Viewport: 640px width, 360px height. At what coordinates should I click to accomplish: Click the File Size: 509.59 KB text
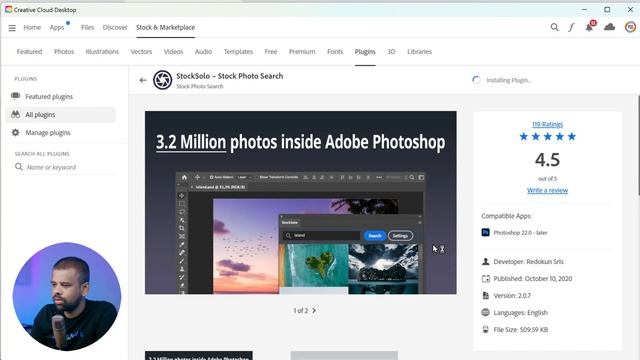coord(520,329)
